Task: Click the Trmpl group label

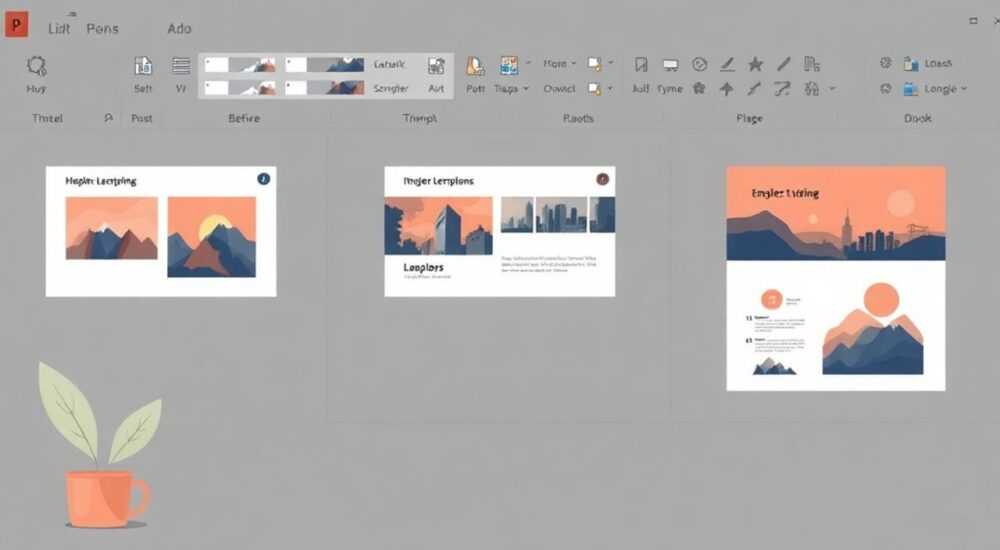Action: pyautogui.click(x=420, y=118)
